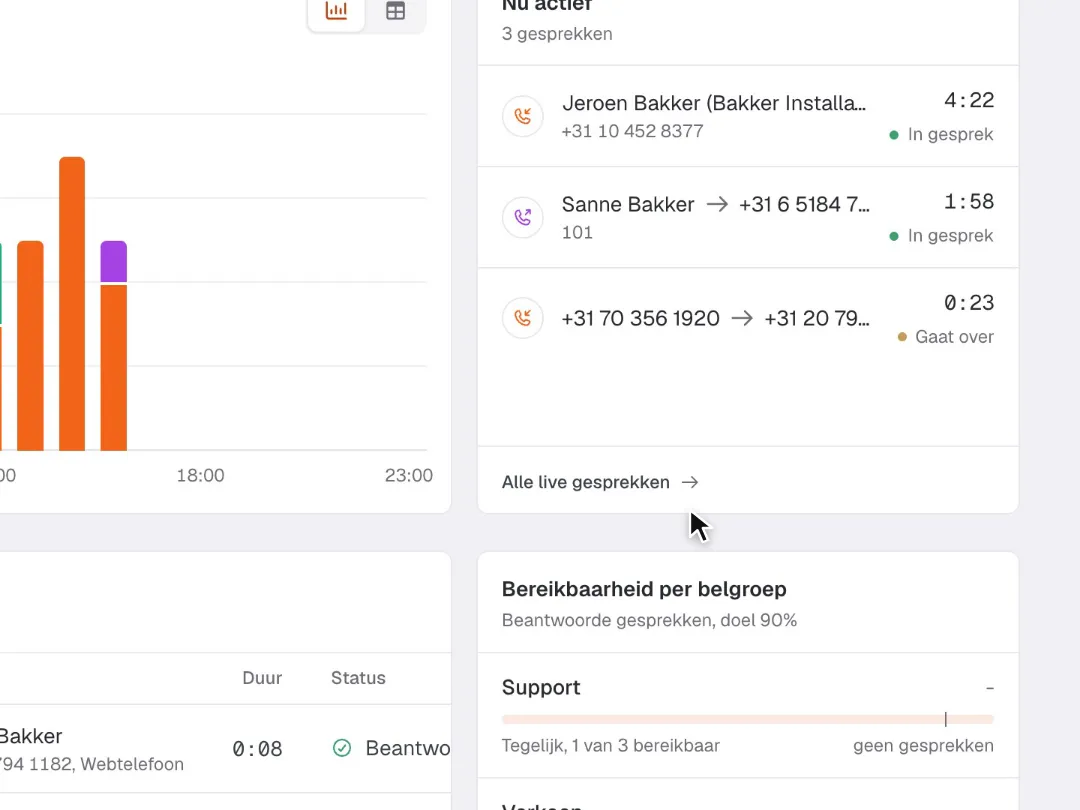The width and height of the screenshot is (1080, 810).
Task: Sort by Status column header
Action: [x=358, y=678]
